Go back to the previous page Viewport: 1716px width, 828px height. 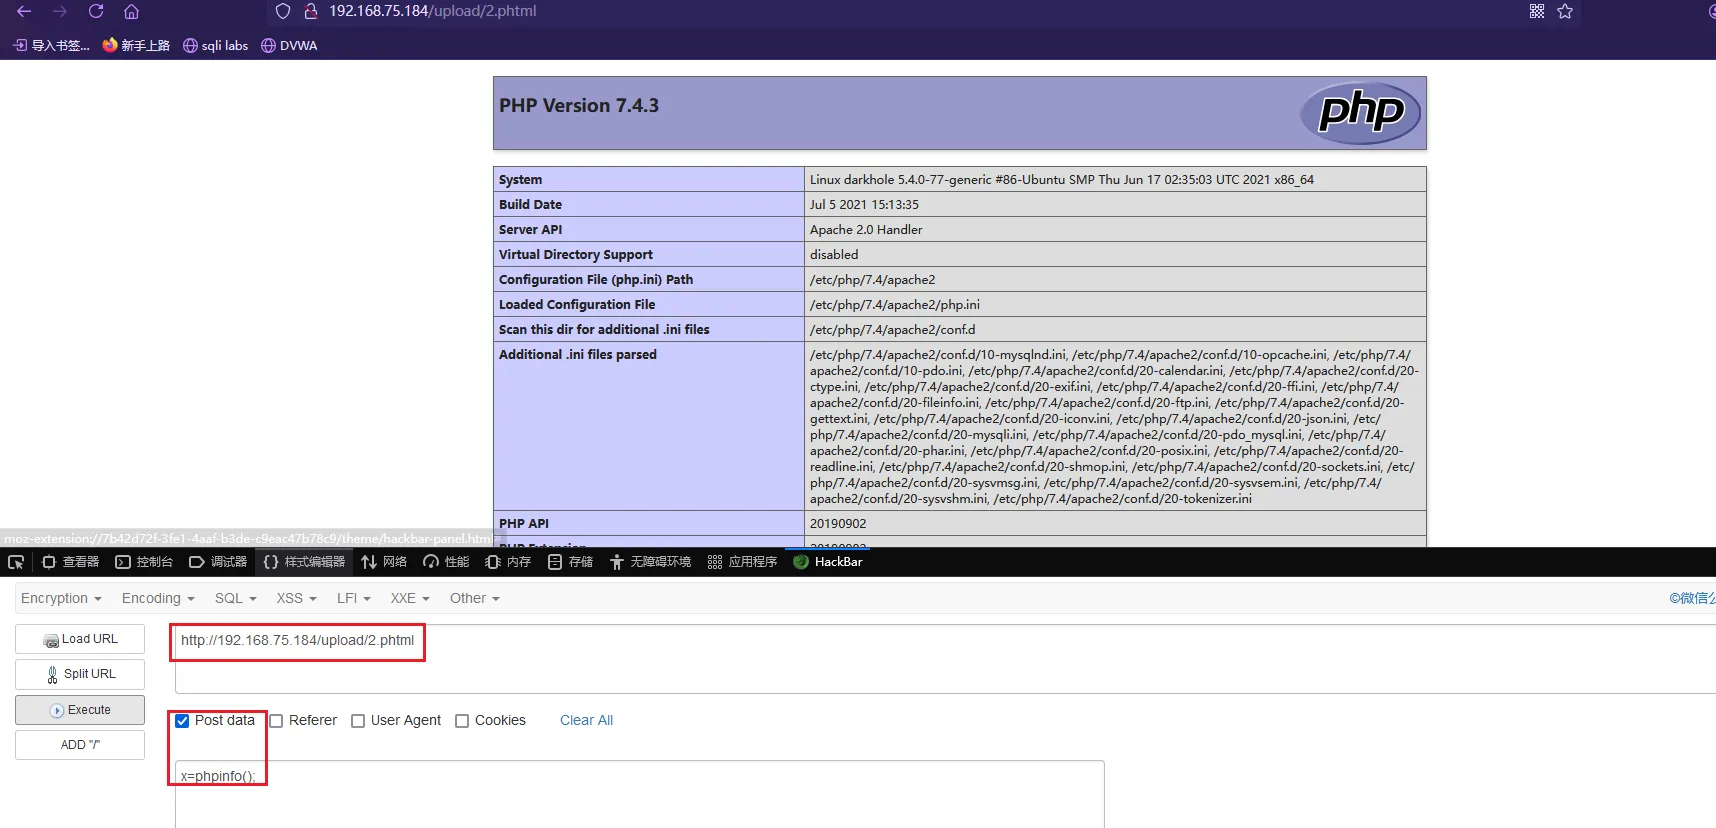tap(24, 11)
